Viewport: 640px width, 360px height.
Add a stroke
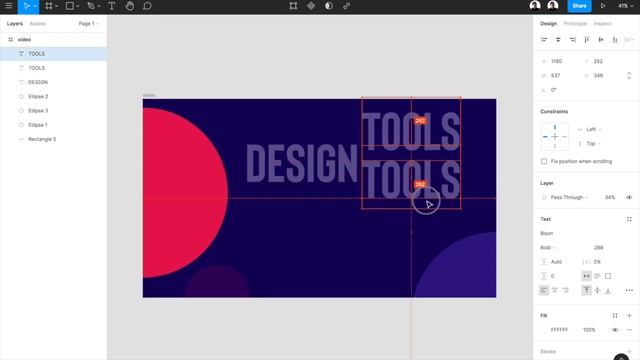point(629,351)
